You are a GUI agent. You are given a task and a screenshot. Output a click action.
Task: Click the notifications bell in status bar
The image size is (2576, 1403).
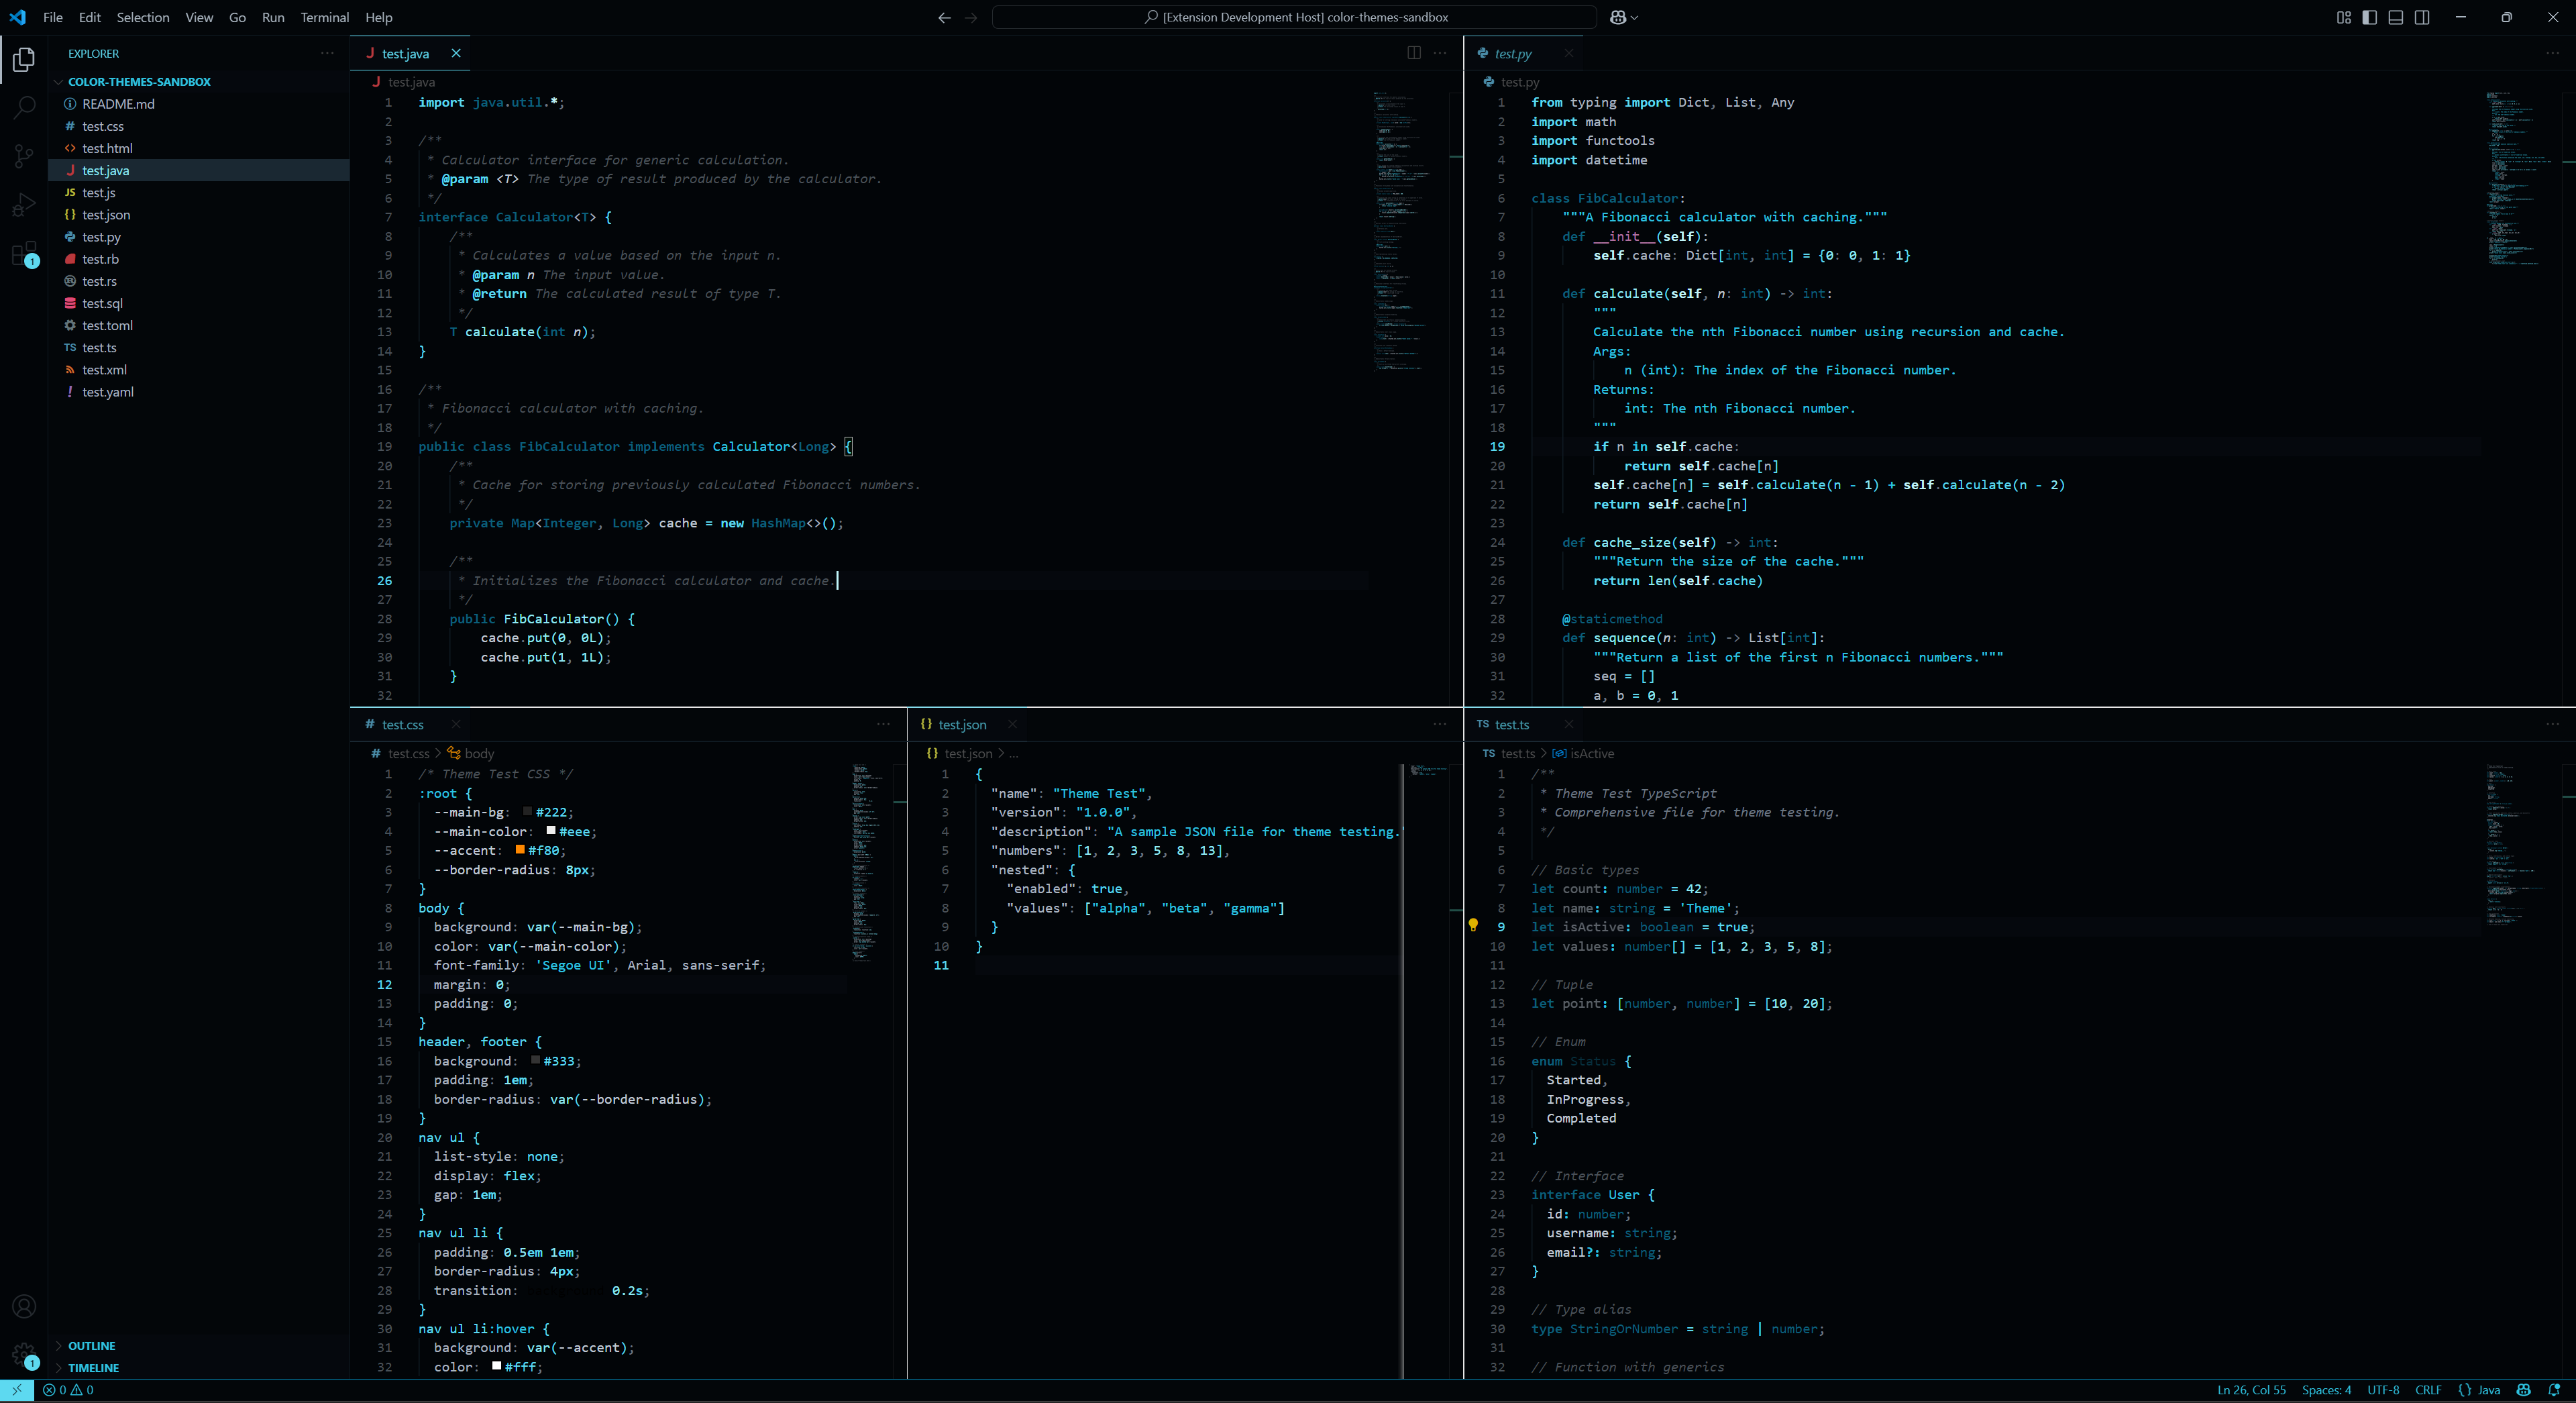(x=2554, y=1390)
